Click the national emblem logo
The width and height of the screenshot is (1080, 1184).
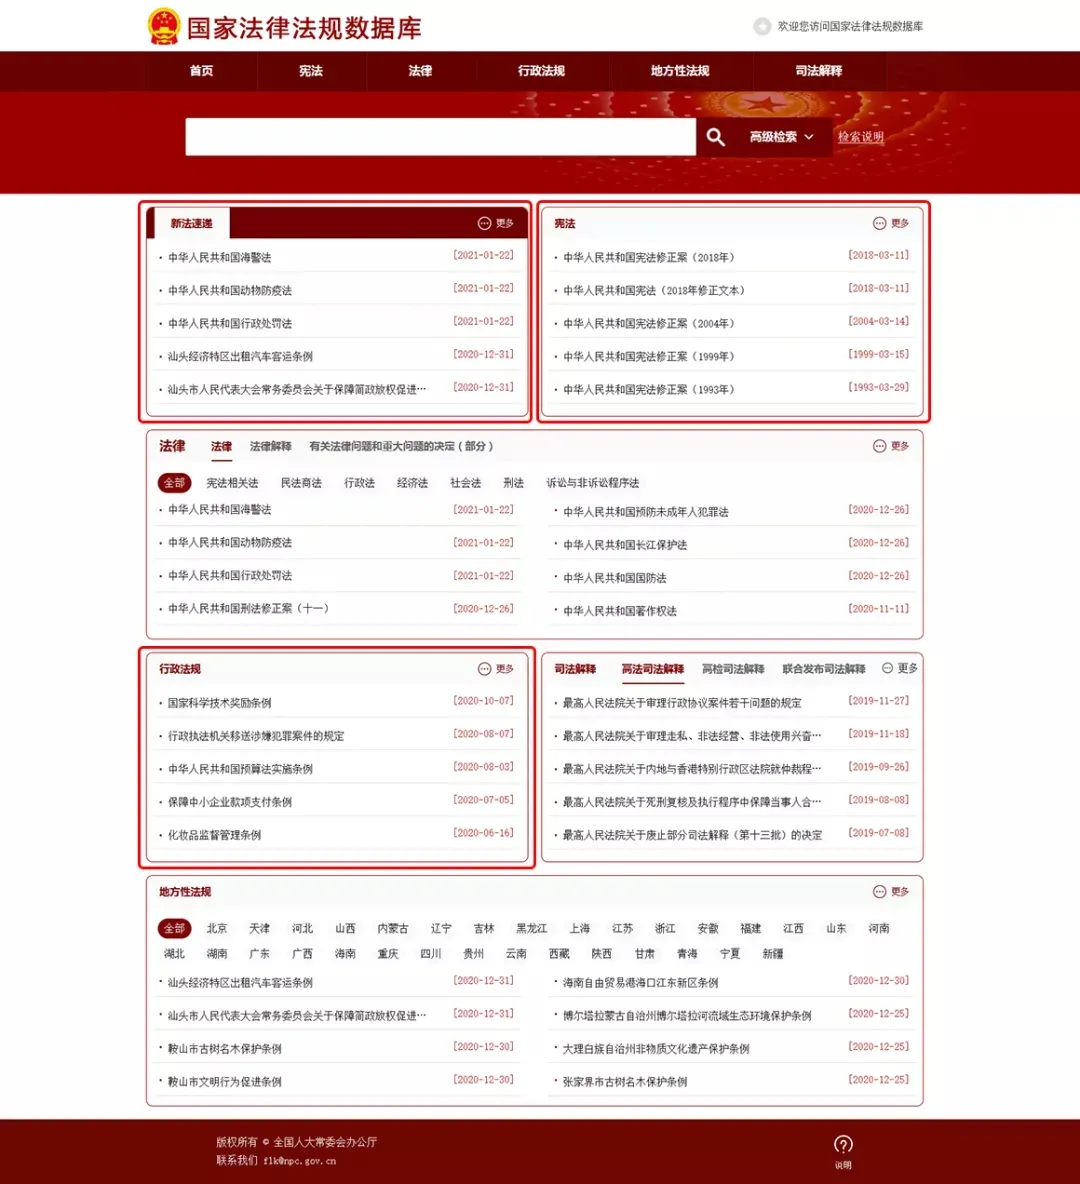(x=164, y=26)
